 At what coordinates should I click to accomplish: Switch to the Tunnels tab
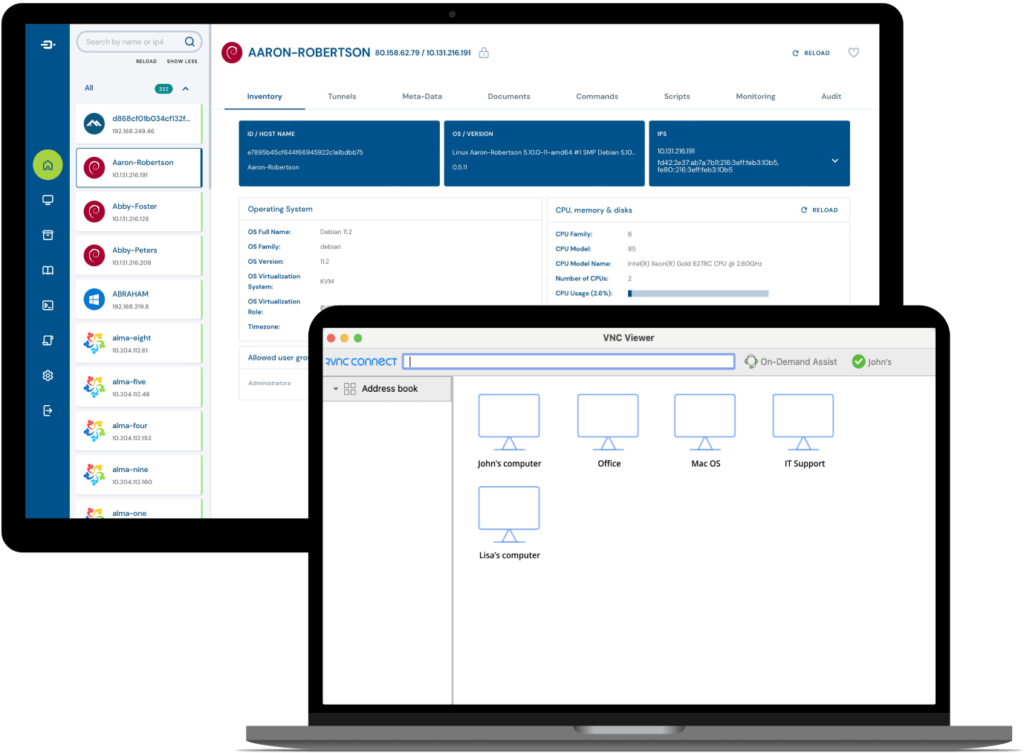click(342, 97)
